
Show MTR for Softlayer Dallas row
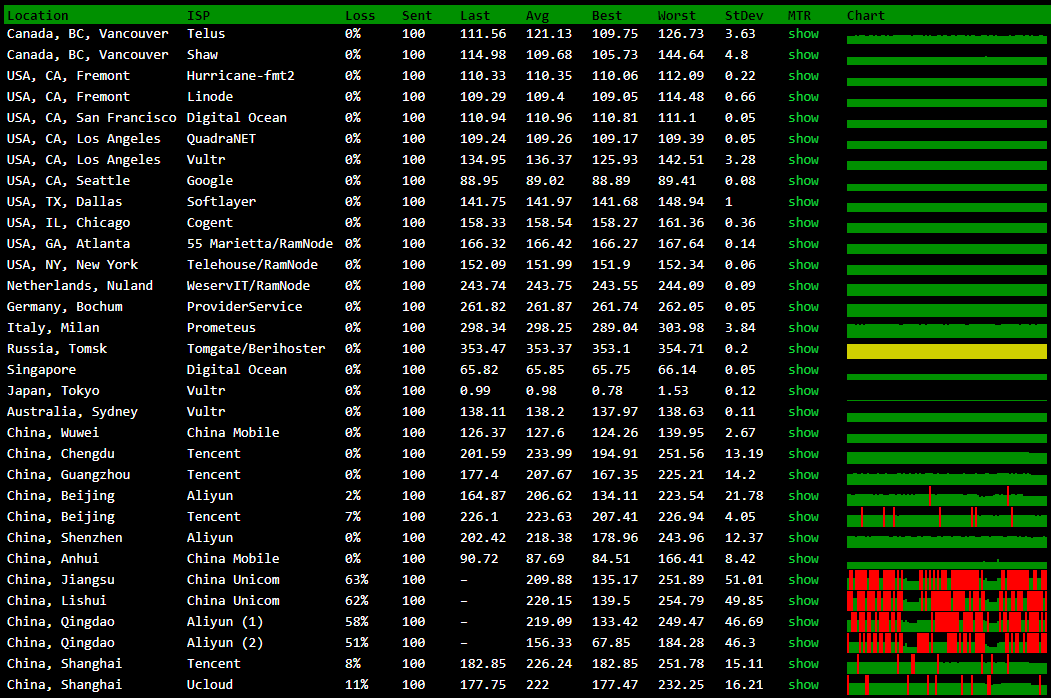click(x=803, y=201)
